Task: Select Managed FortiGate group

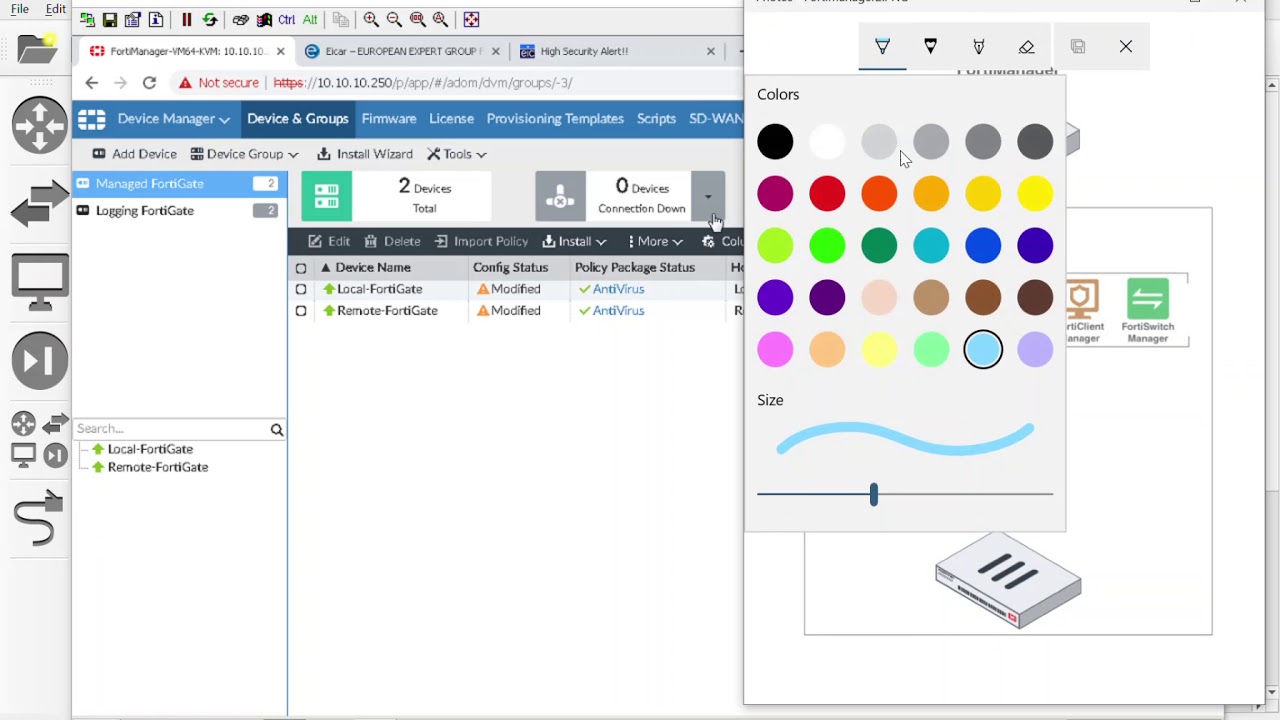Action: [x=180, y=184]
